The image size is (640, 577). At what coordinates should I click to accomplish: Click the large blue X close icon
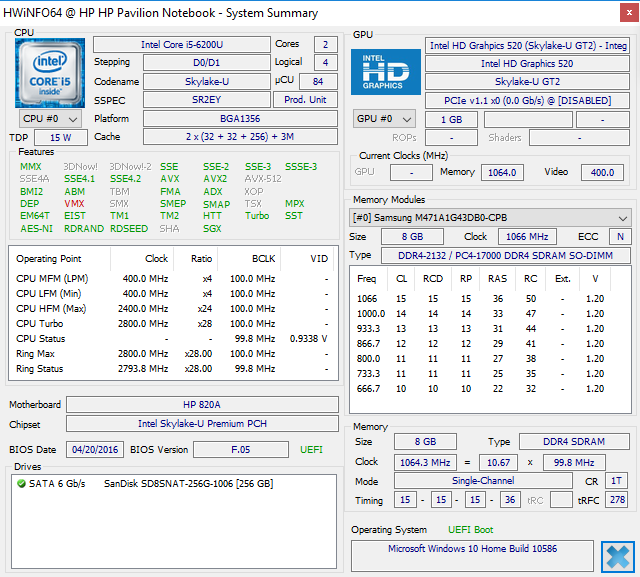pyautogui.click(x=618, y=557)
